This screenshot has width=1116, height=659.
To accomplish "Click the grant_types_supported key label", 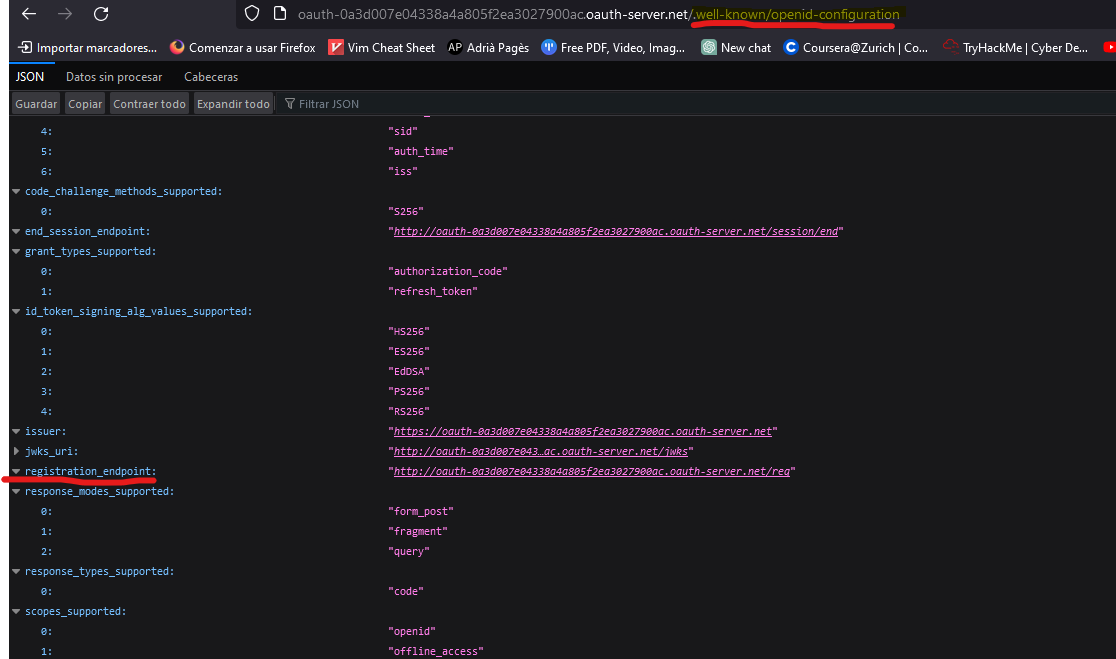I will pos(90,251).
